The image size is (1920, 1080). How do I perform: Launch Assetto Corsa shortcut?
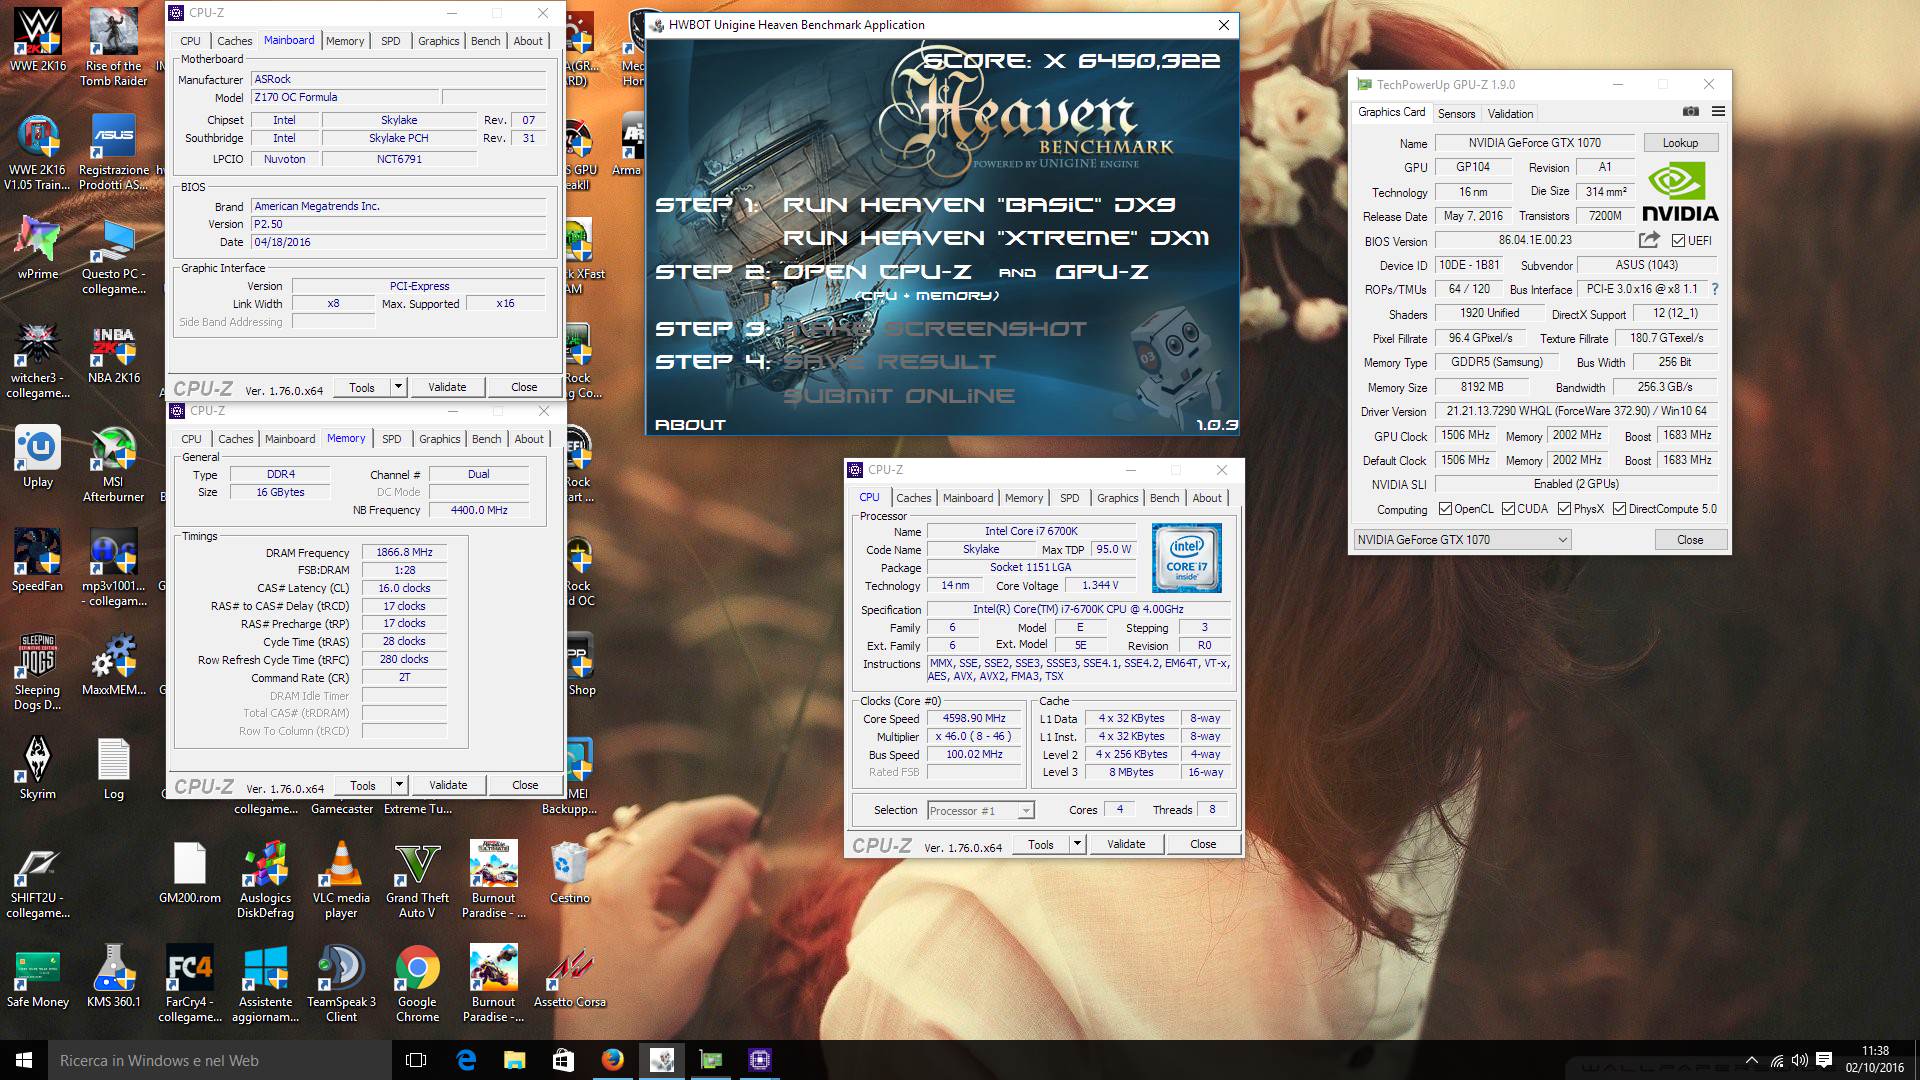(x=569, y=975)
